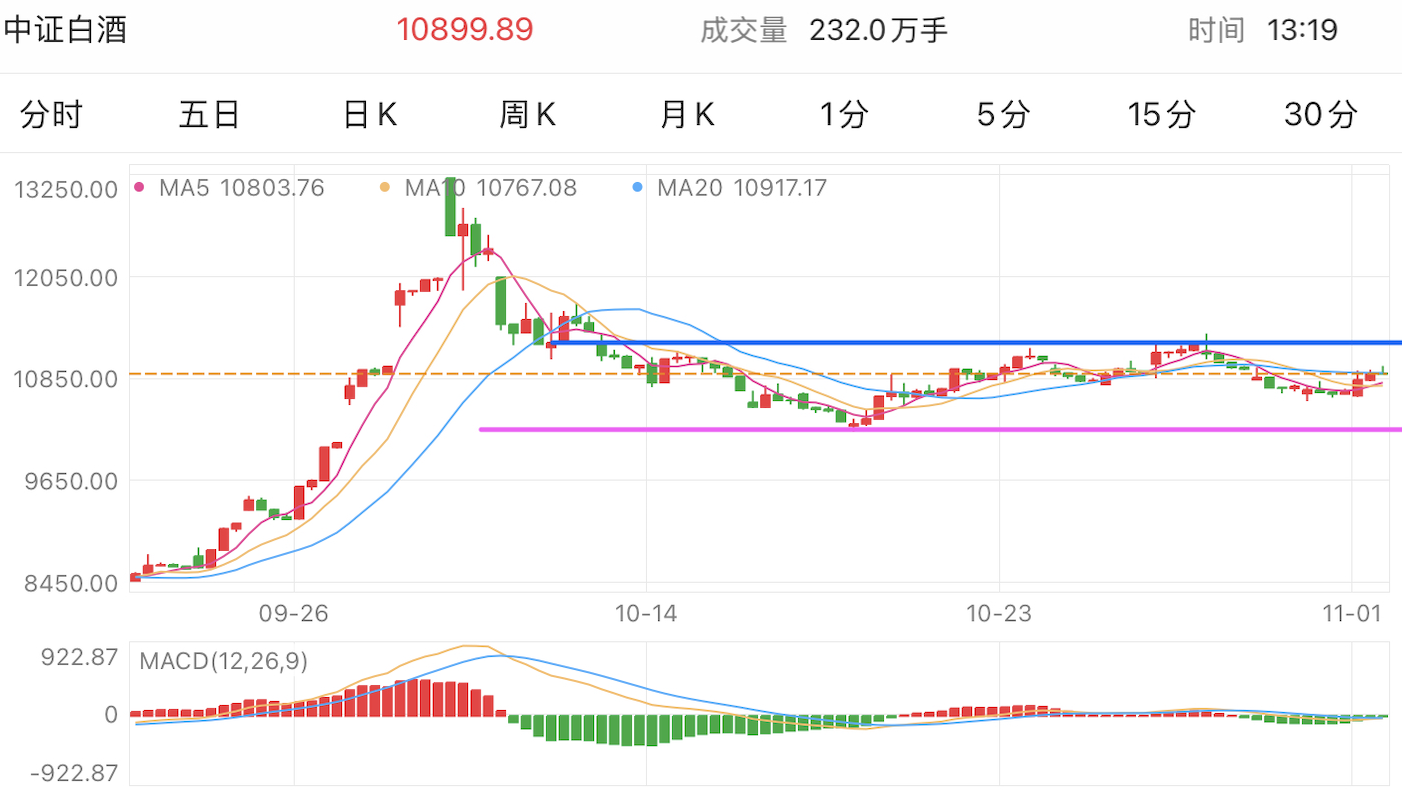Click the MACD zero axis label
The image size is (1402, 792).
(x=111, y=715)
